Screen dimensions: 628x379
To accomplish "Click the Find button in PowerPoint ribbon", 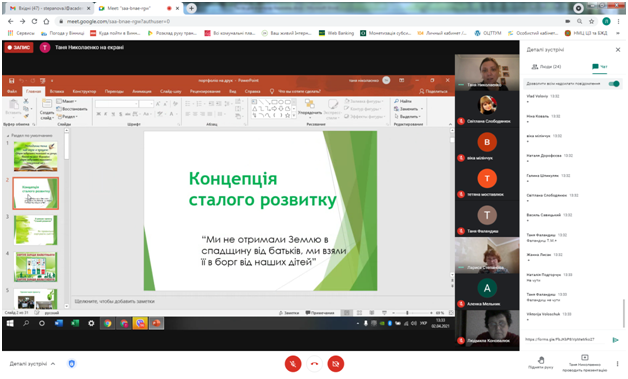I will click(403, 101).
